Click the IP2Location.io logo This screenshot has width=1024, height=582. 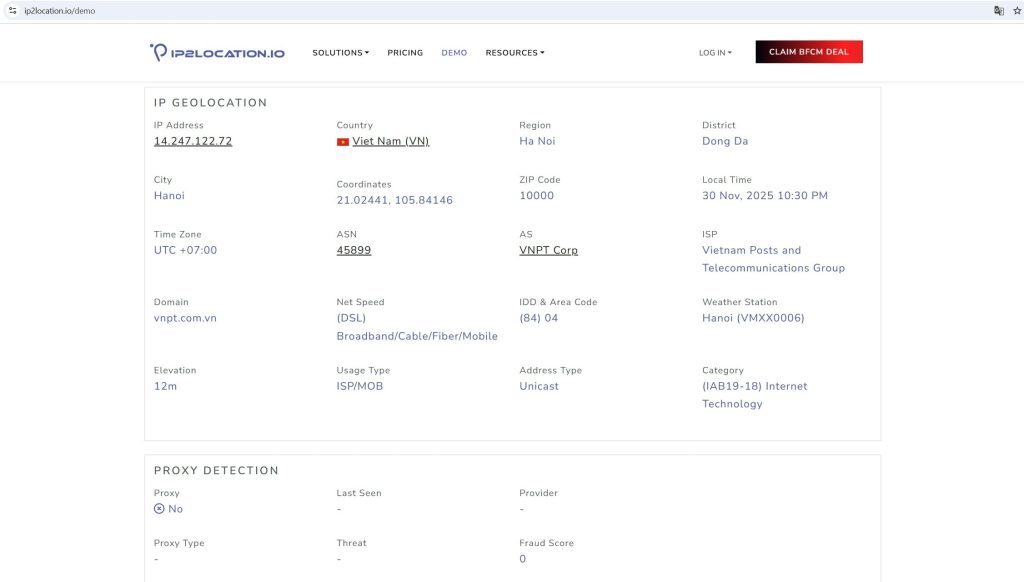pos(217,53)
